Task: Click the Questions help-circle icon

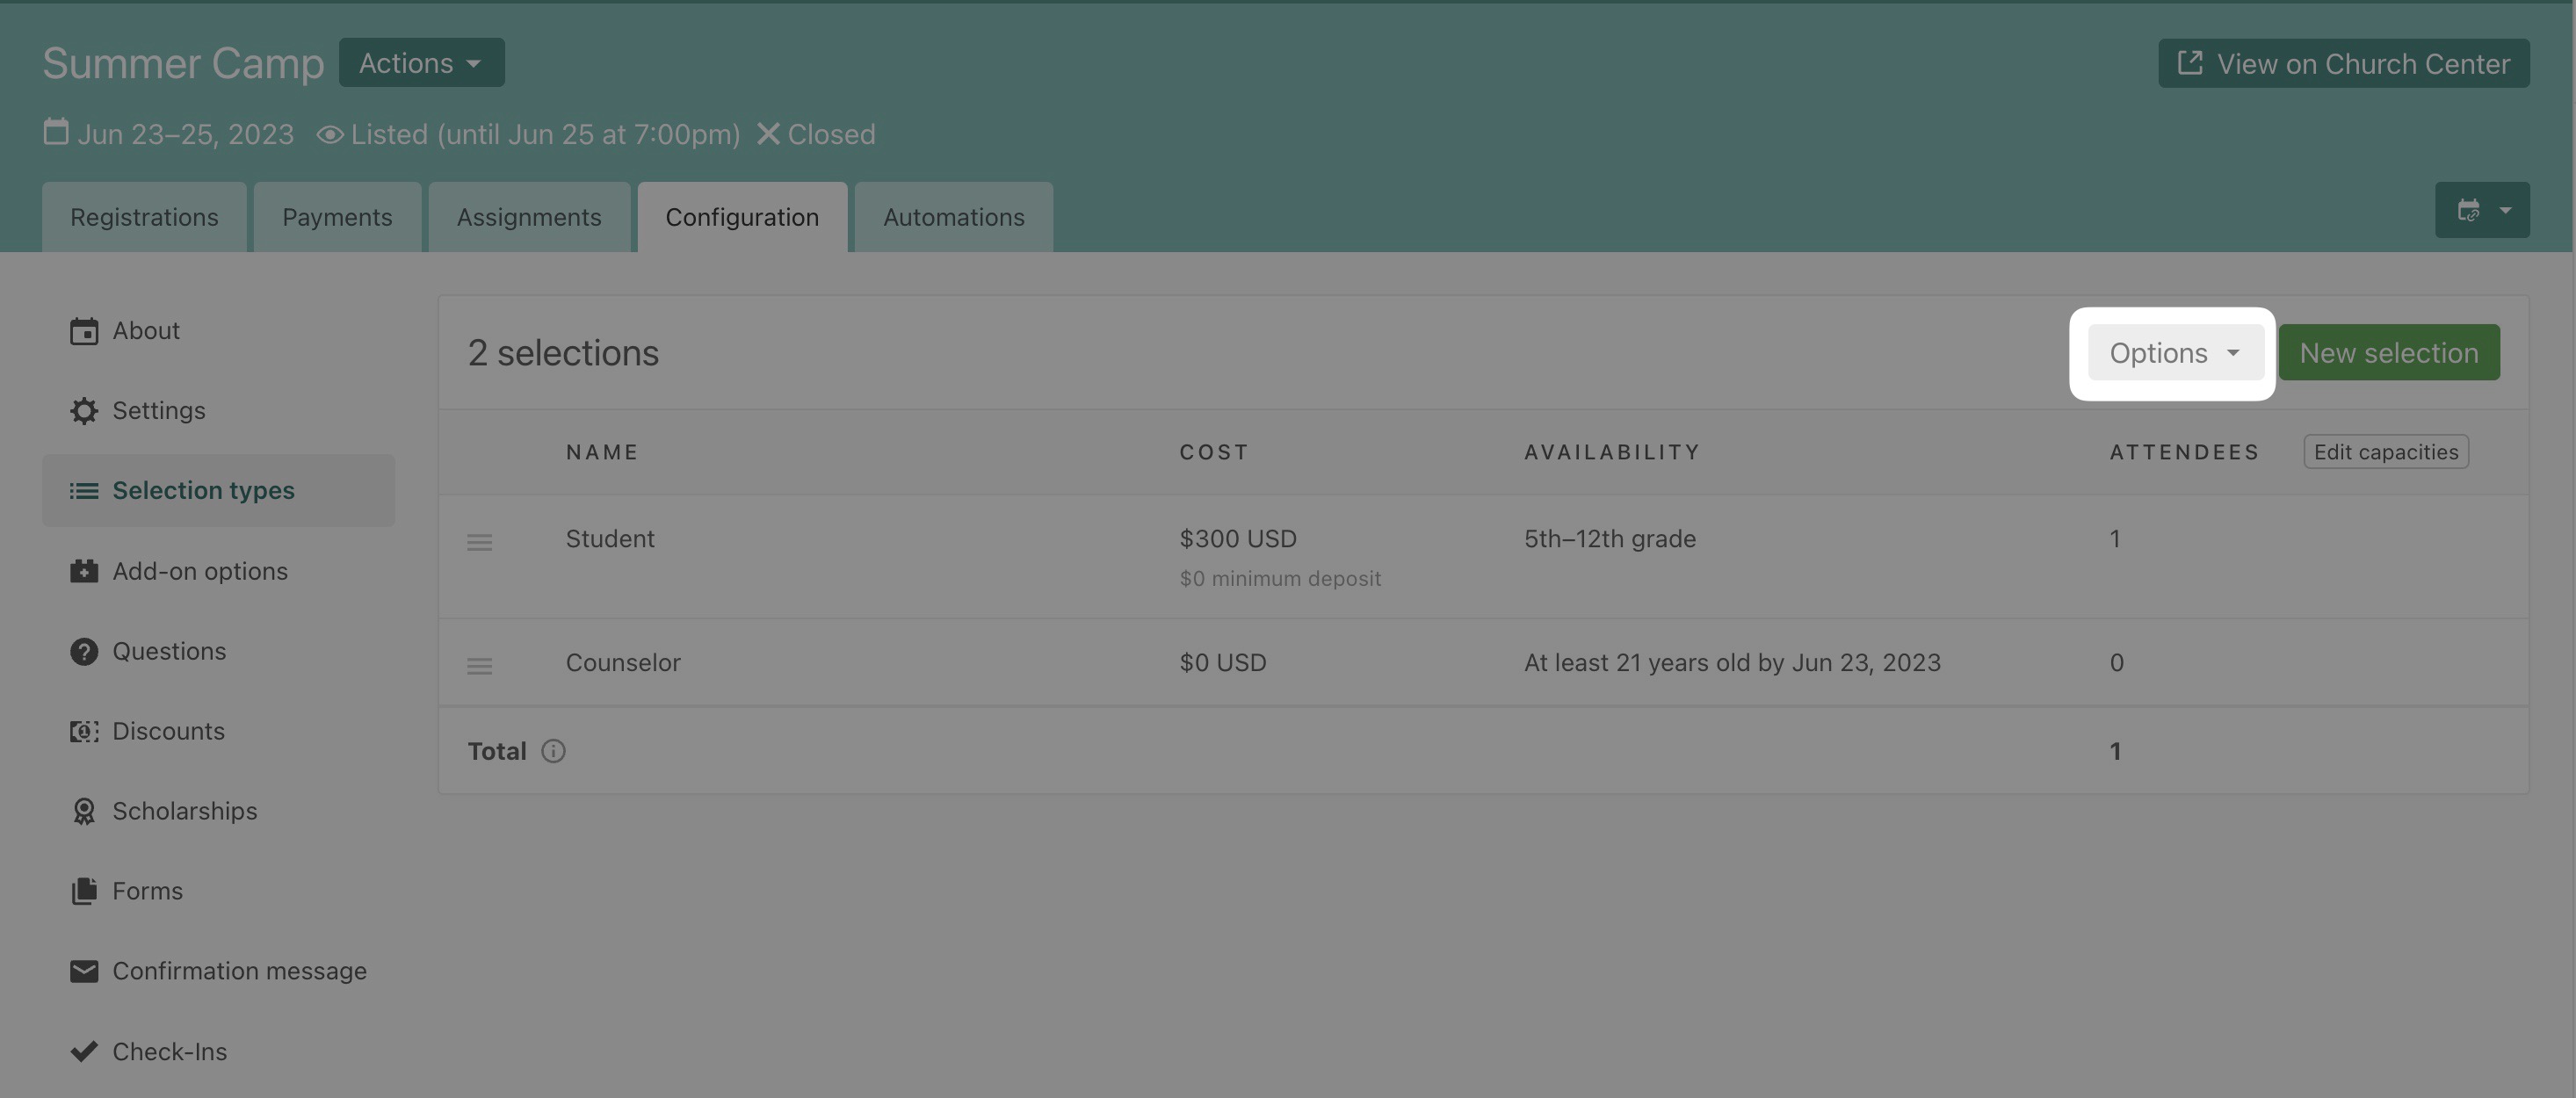Action: pos(84,651)
